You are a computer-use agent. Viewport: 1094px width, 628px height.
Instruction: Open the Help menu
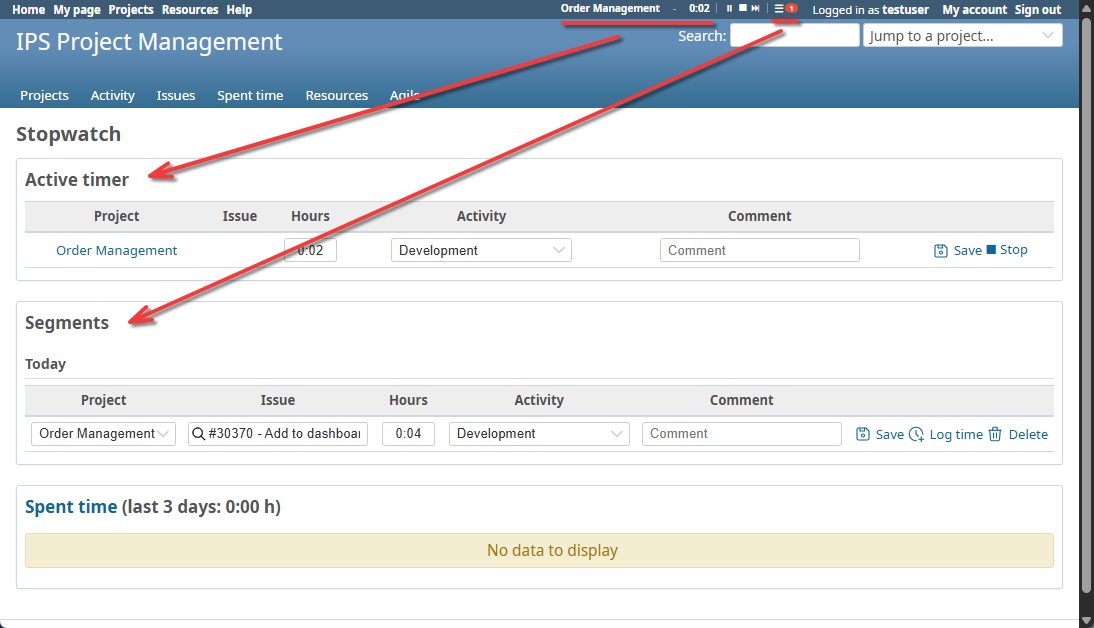coord(239,10)
